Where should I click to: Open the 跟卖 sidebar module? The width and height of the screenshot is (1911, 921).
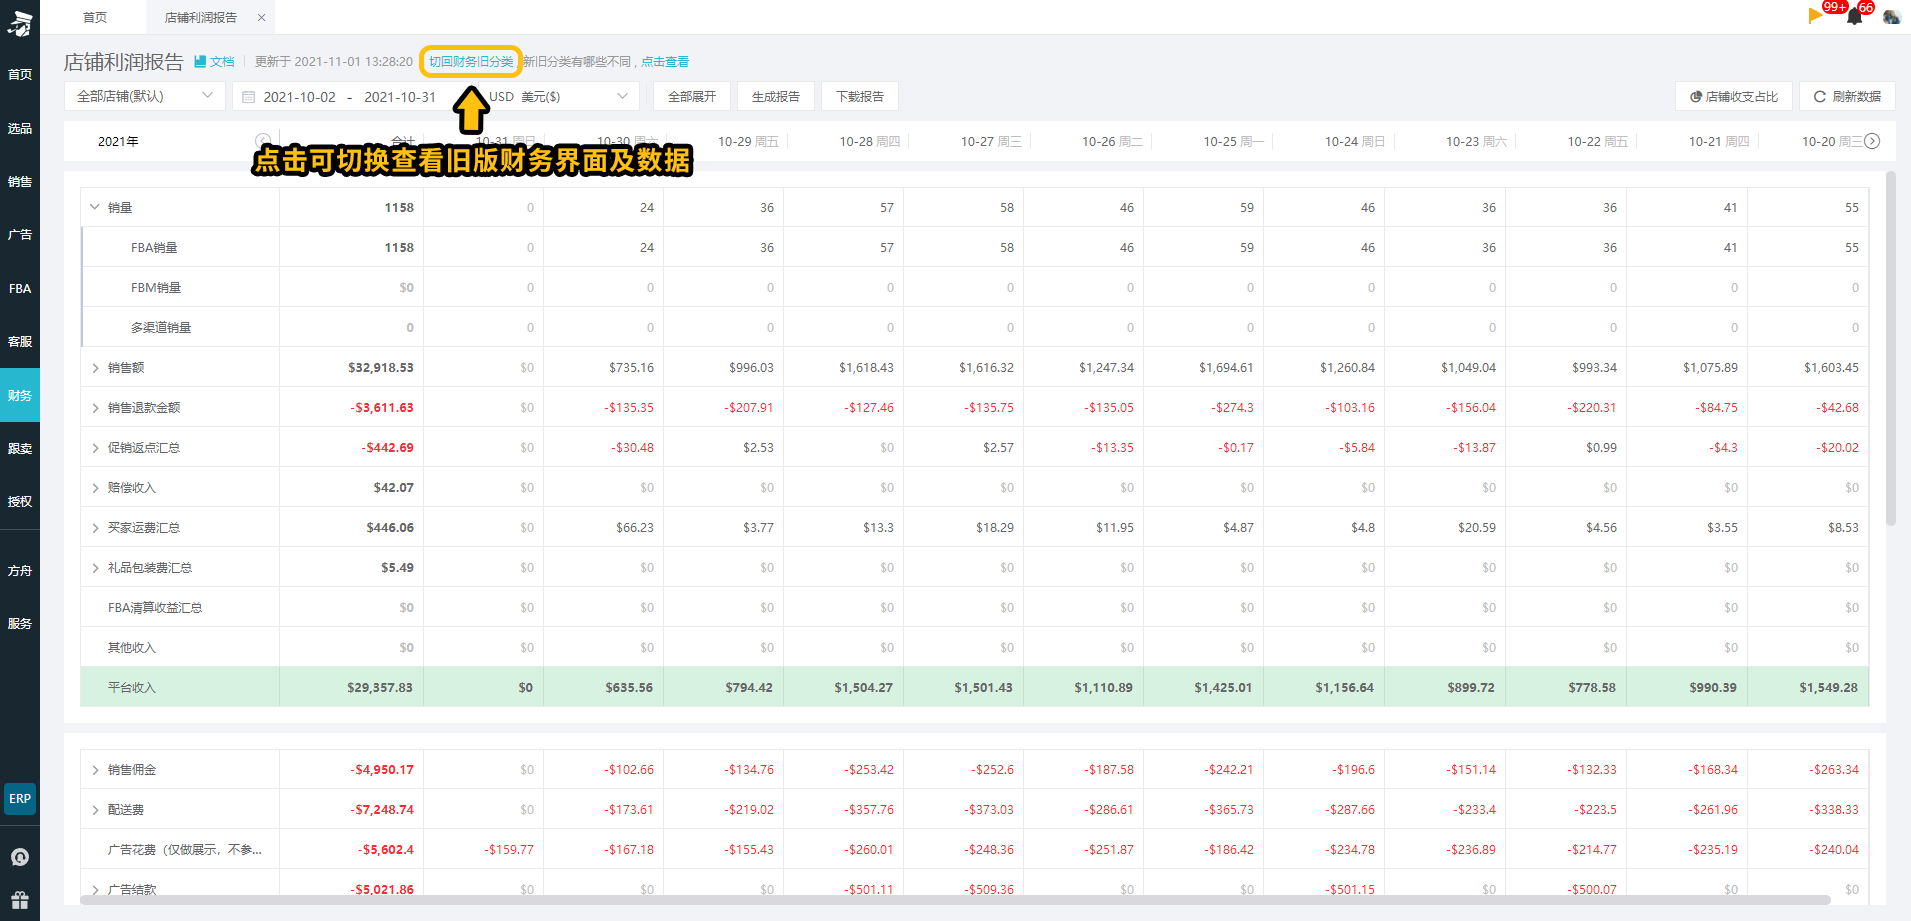(20, 448)
